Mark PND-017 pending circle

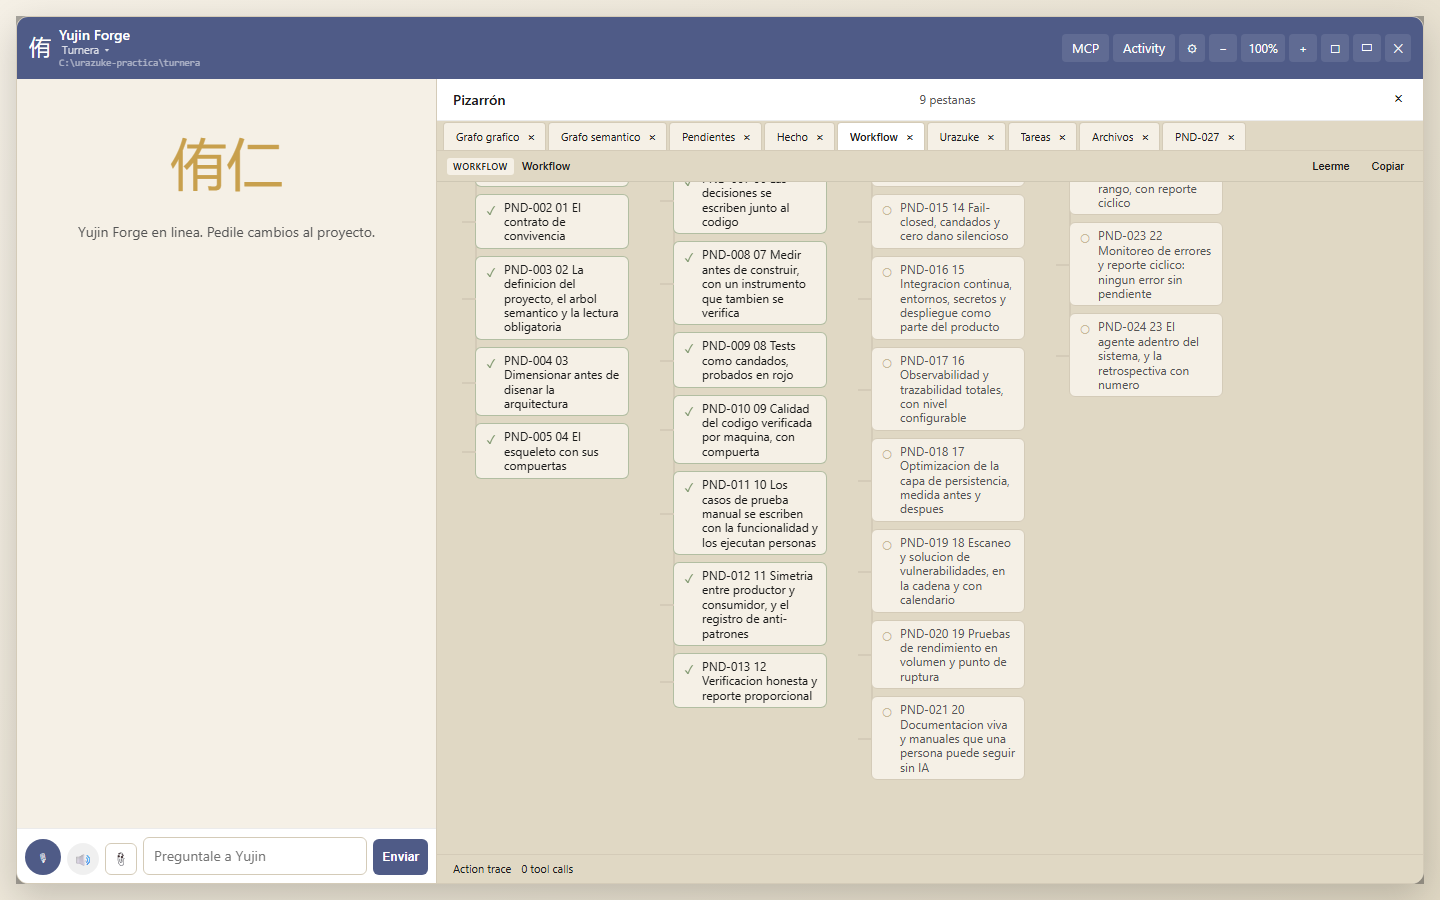(887, 364)
